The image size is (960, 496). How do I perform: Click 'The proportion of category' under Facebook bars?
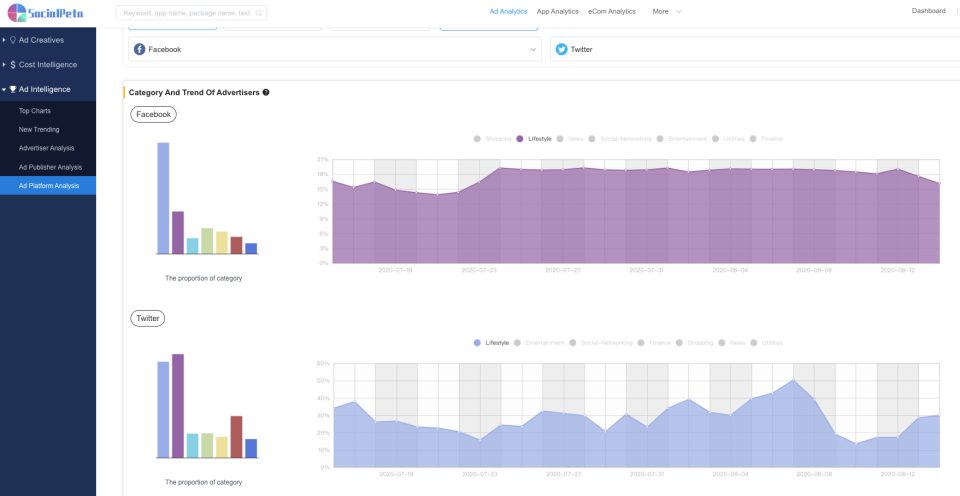(203, 278)
